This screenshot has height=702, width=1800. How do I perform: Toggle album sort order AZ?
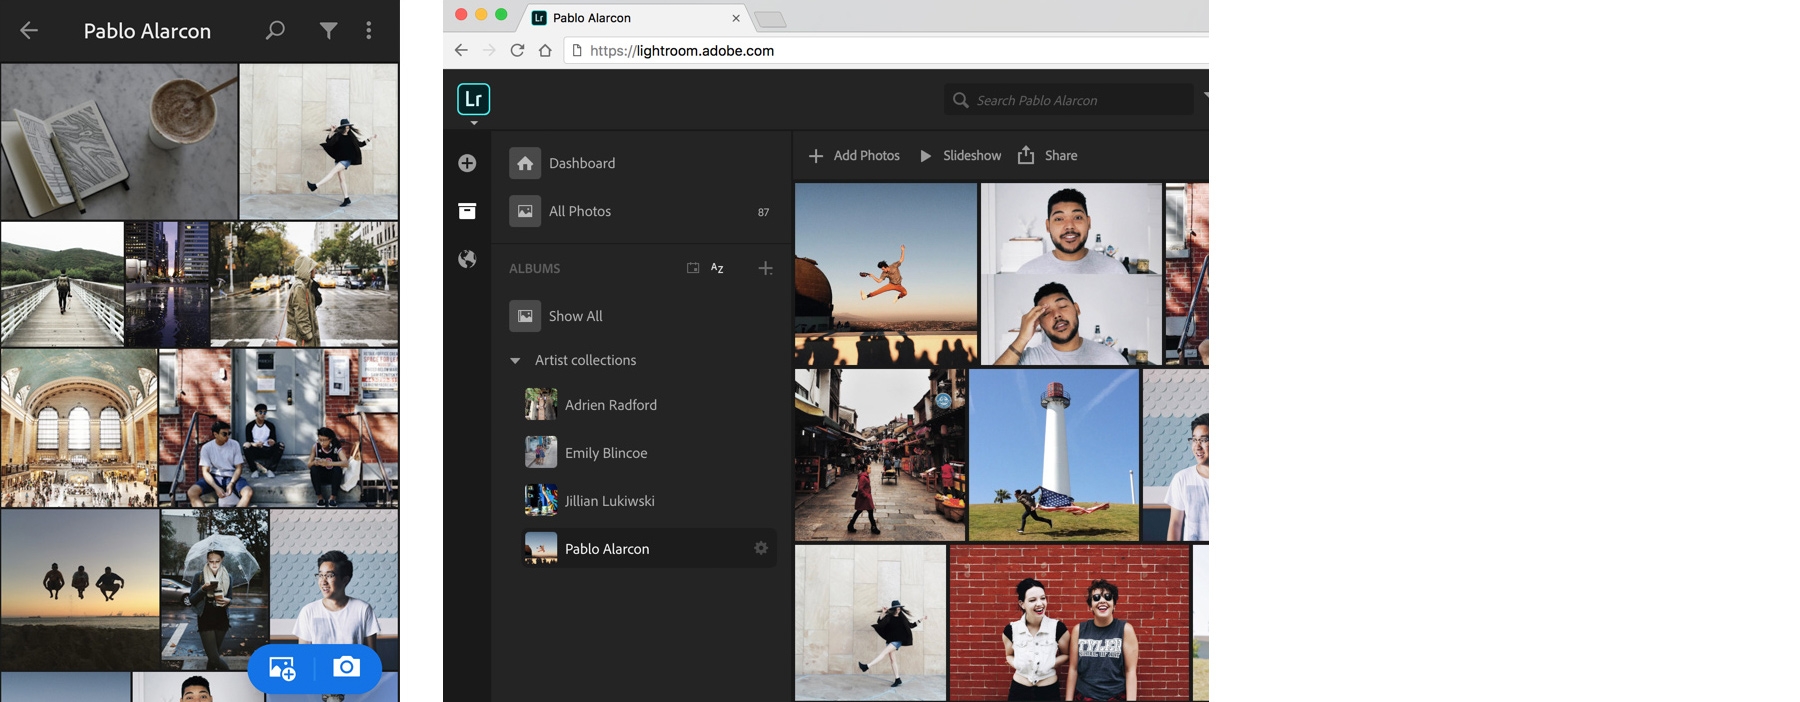coord(717,268)
